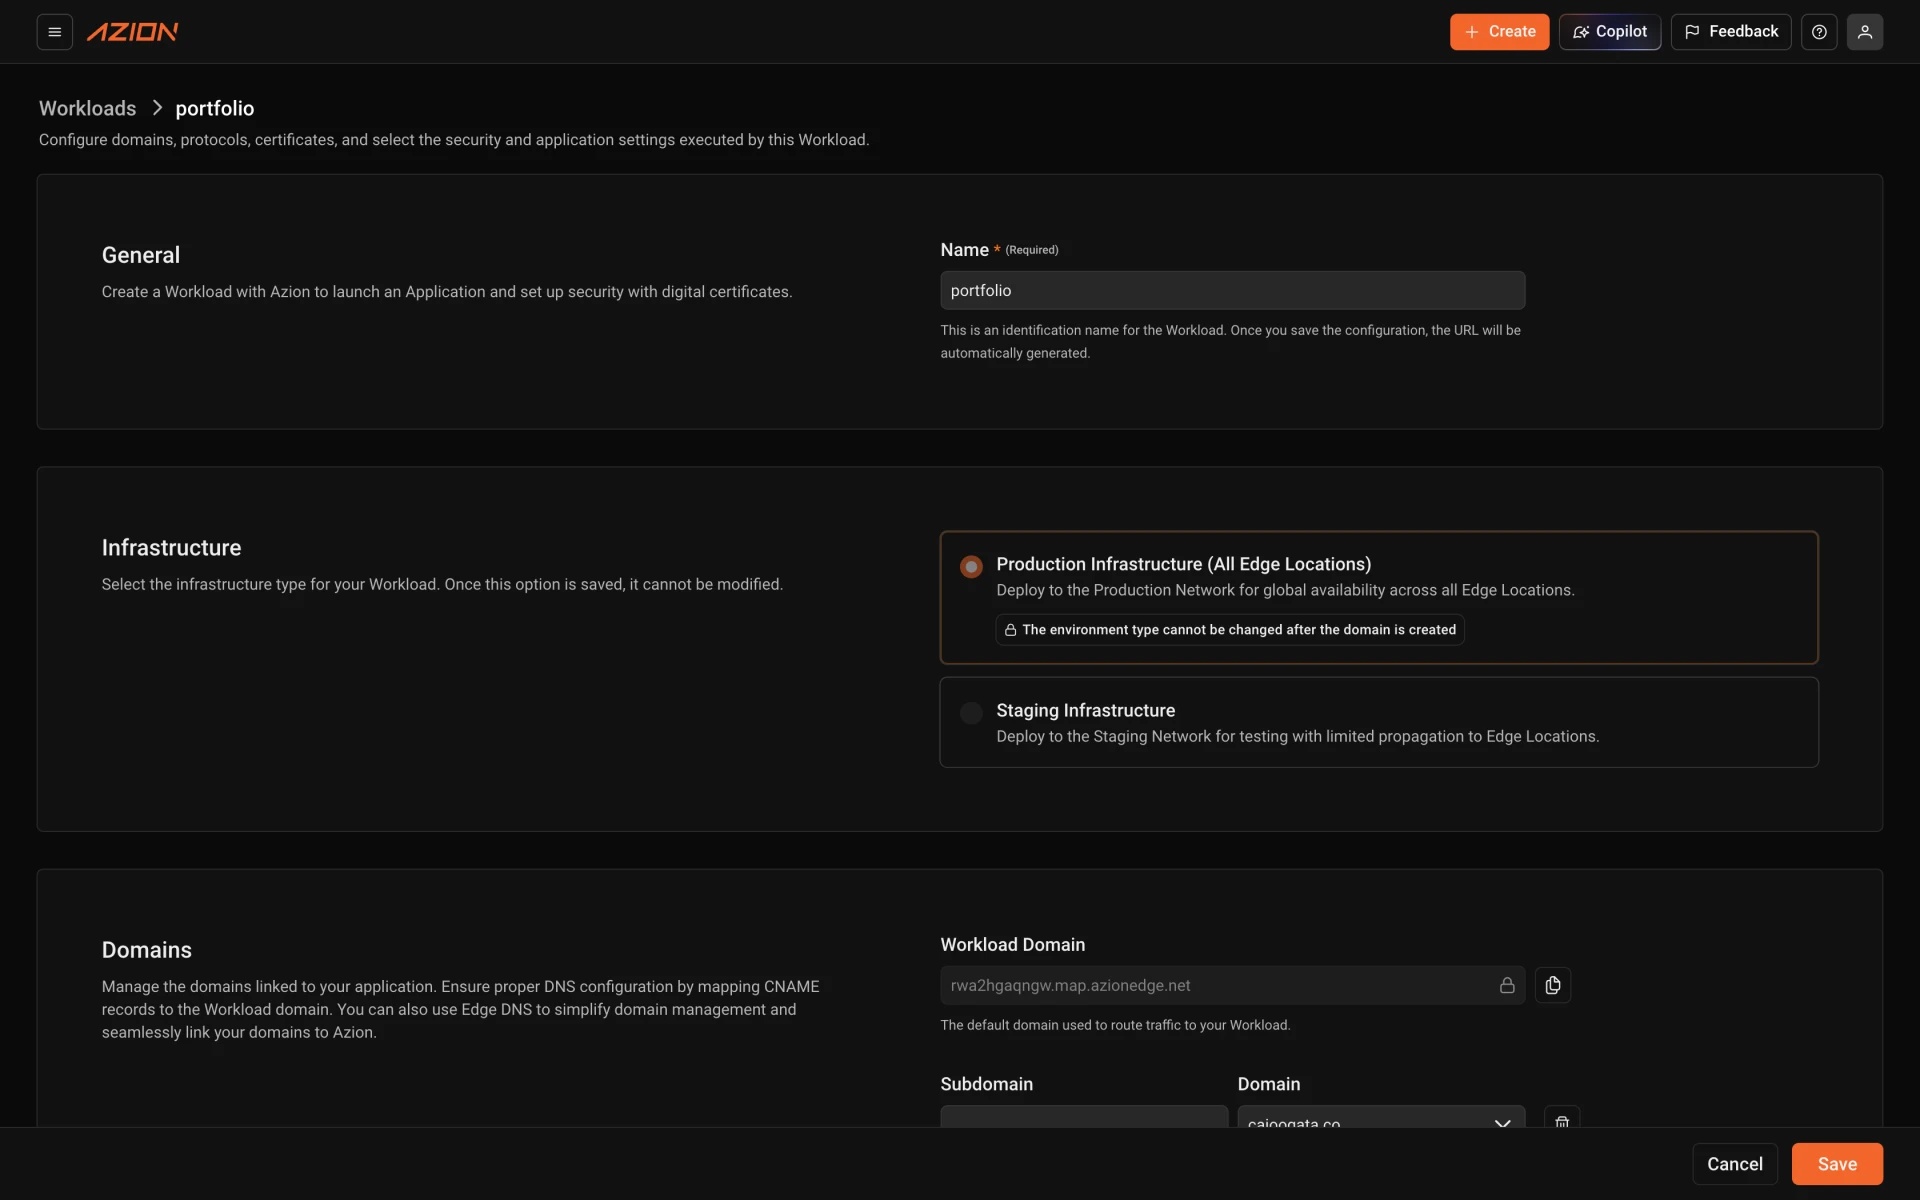Click the lock icon in Workload Domain field
Screen dimensions: 1920x1200
1507,985
